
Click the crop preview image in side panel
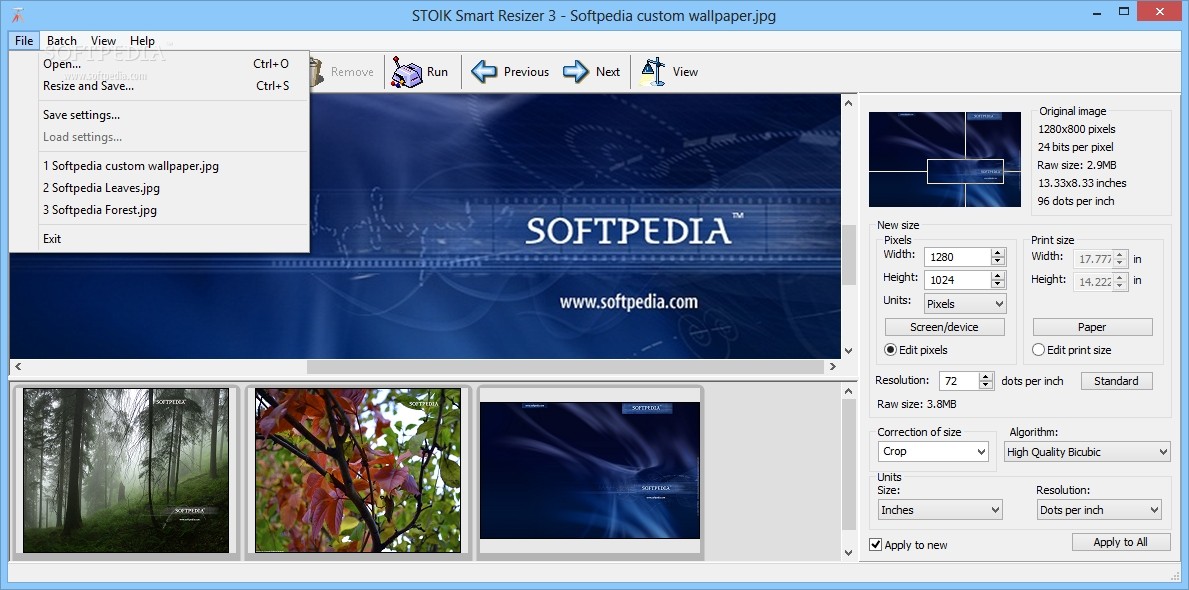click(x=945, y=159)
